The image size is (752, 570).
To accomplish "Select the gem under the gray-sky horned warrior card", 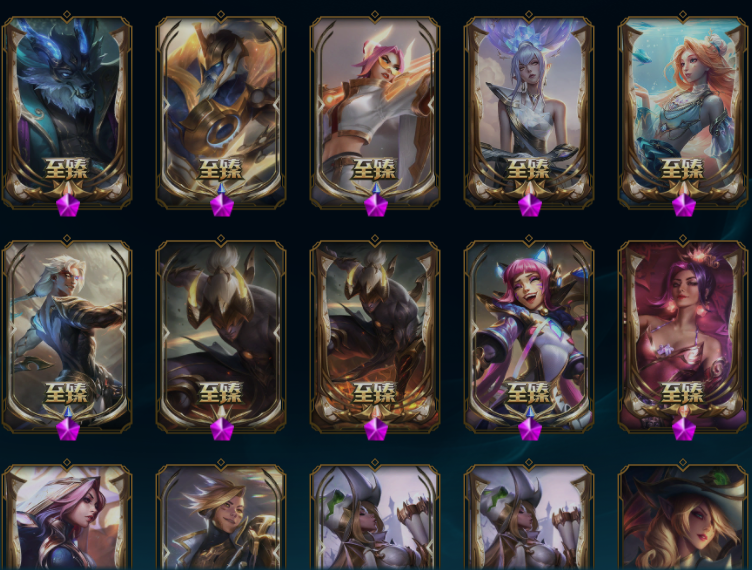I will pos(222,429).
